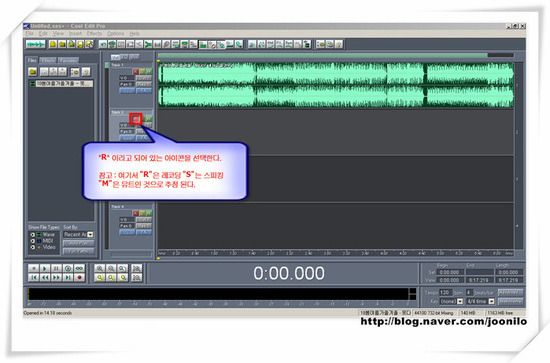Zoom in vertically on tracks
550x363 pixels.
coord(137,268)
